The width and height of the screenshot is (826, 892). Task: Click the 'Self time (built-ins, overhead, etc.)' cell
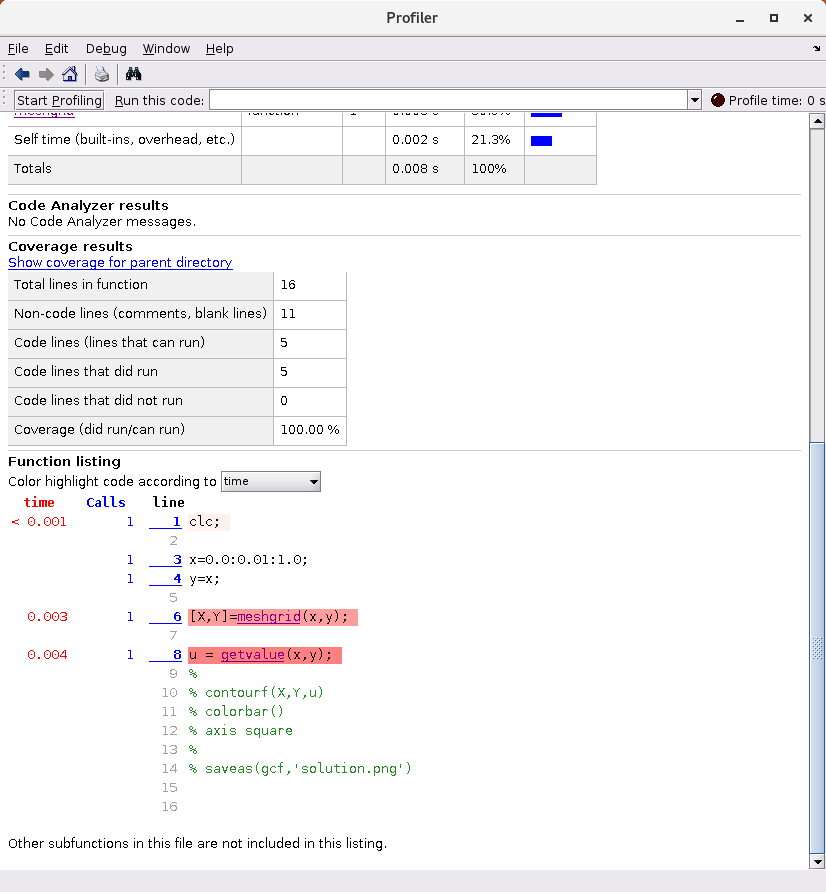pos(125,140)
